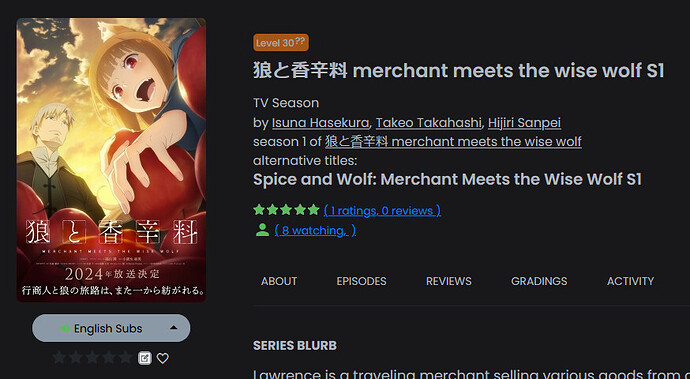690x379 pixels.
Task: Open the REVIEWS tab
Action: tap(448, 281)
